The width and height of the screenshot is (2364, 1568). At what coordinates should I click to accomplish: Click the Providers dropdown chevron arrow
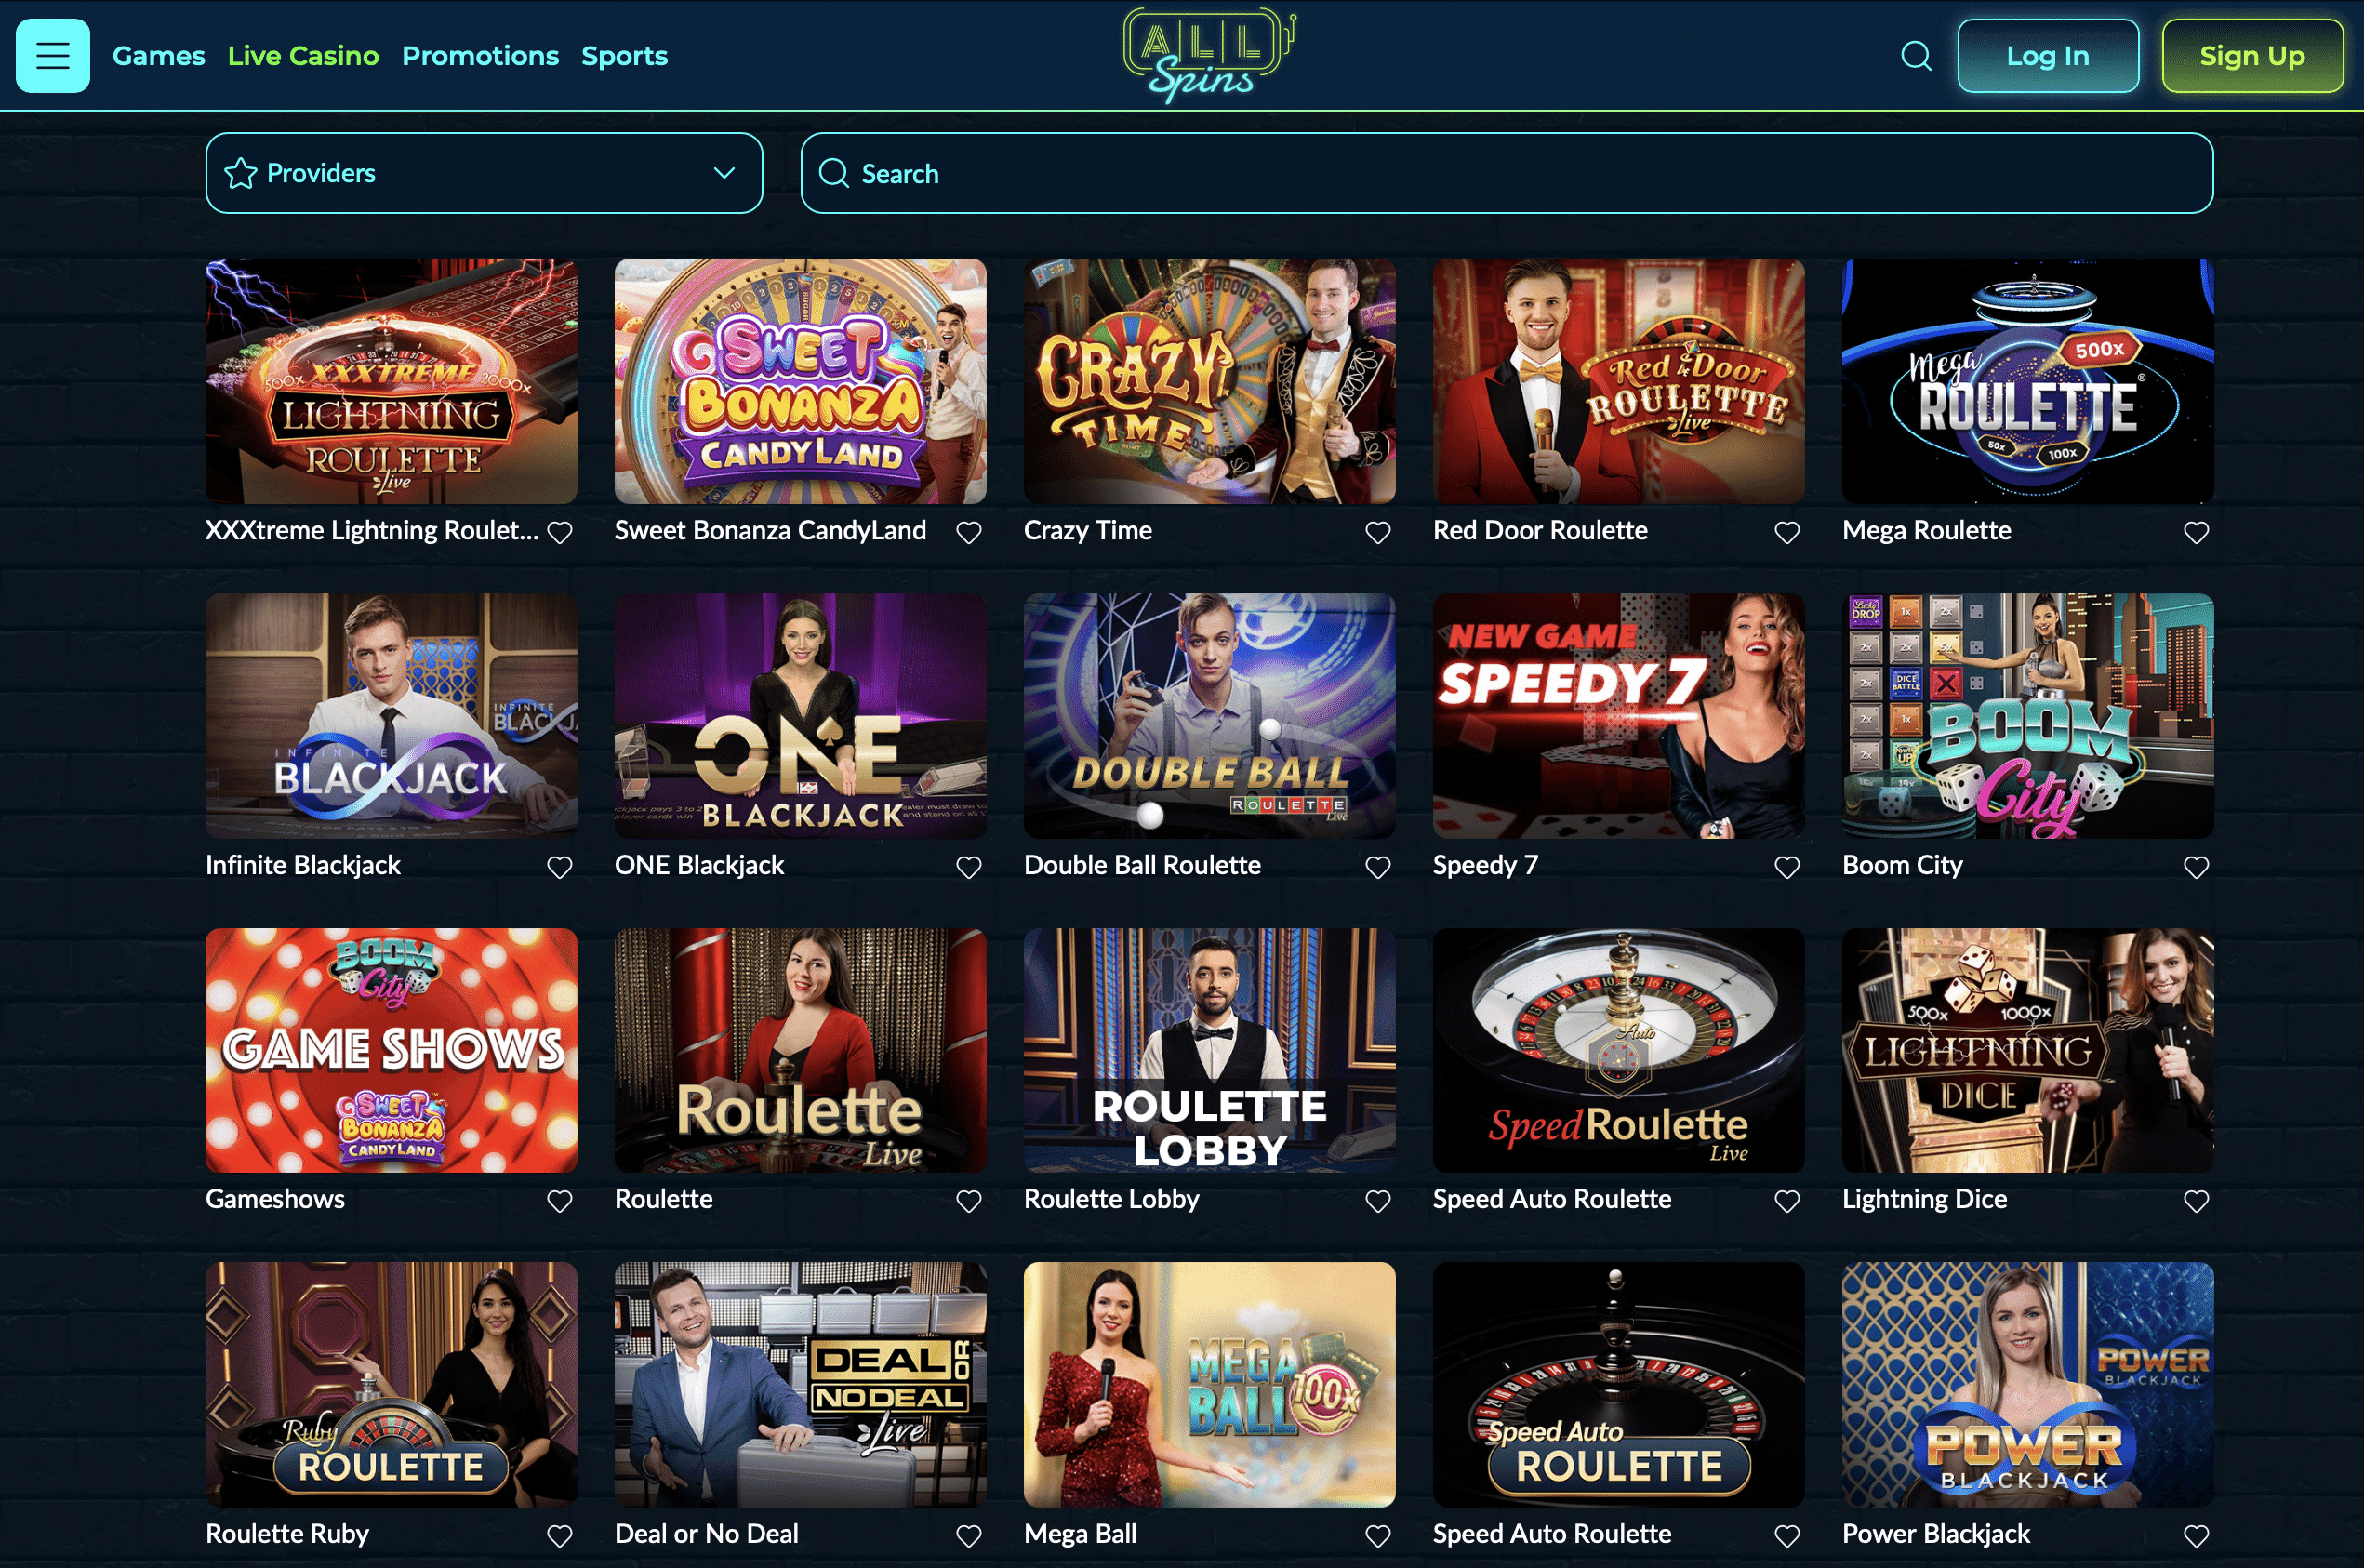[x=724, y=173]
